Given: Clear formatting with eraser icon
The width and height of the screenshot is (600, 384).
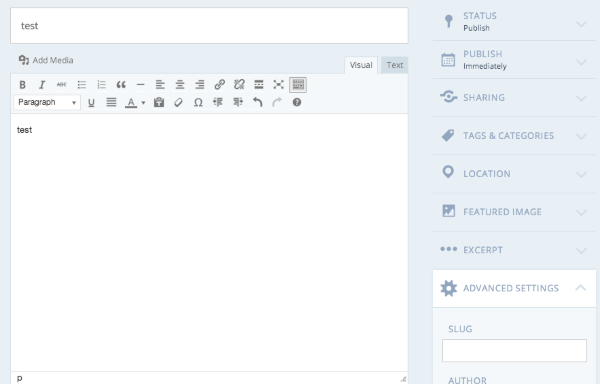Looking at the screenshot, I should point(178,103).
